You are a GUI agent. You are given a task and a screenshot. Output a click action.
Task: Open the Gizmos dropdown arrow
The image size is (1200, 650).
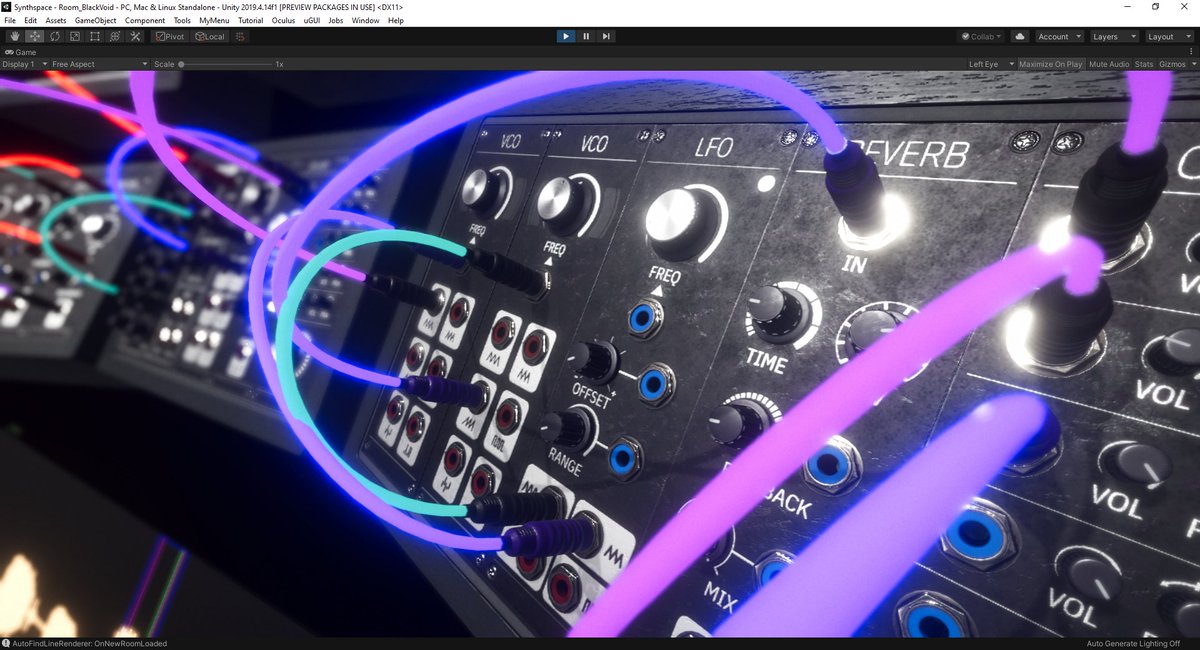[1192, 64]
